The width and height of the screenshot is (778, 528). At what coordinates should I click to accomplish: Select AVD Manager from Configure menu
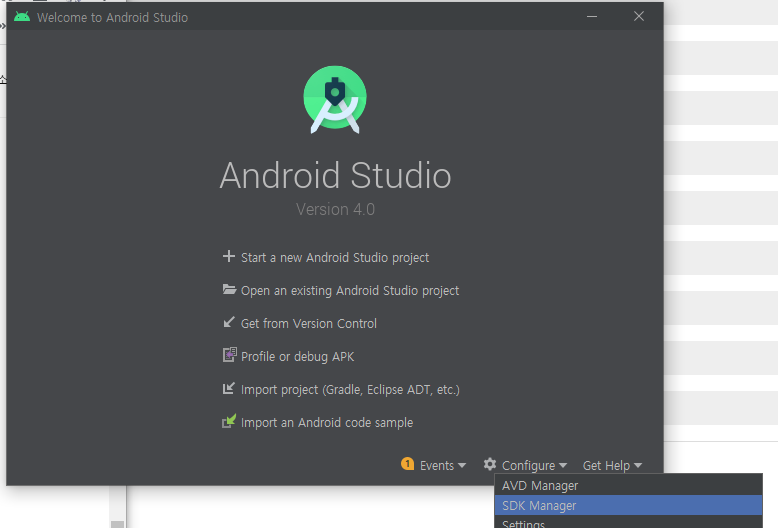pos(628,485)
